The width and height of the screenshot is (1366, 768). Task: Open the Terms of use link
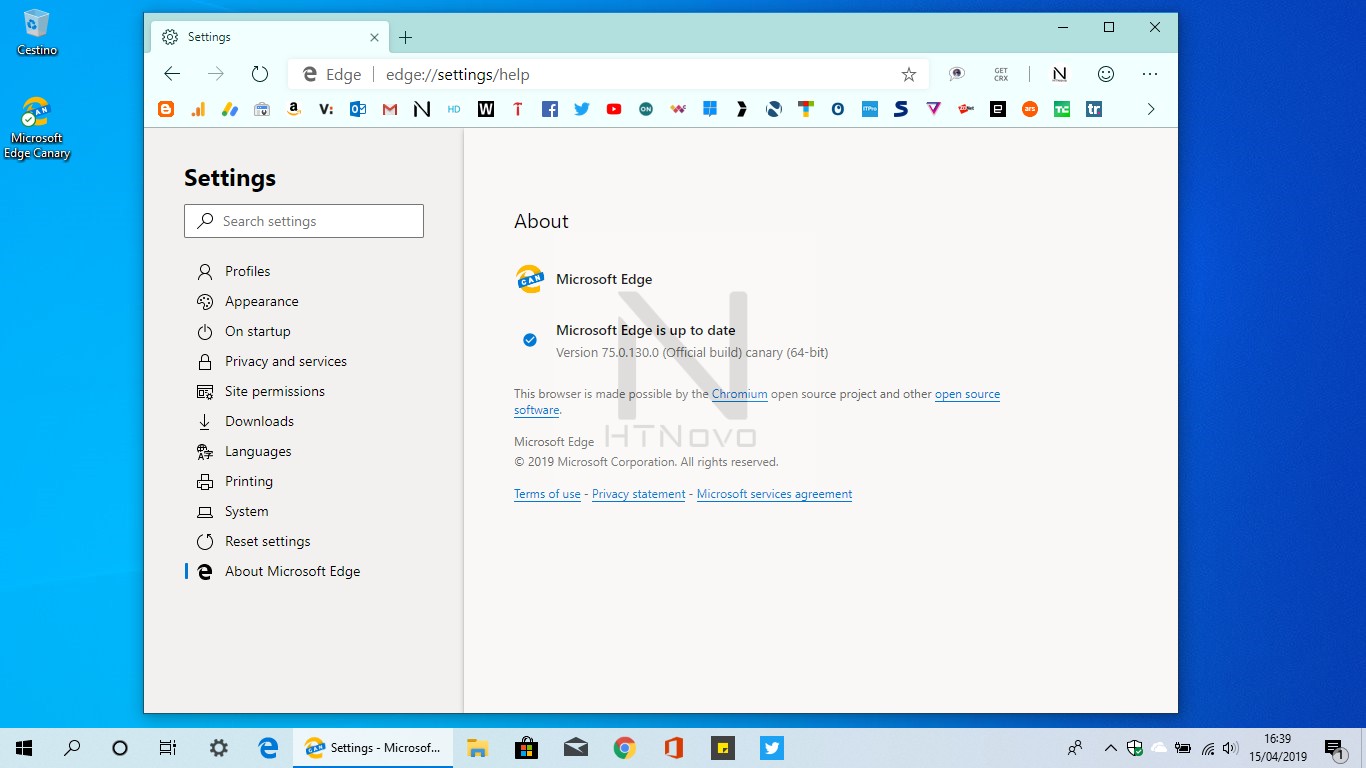(547, 493)
